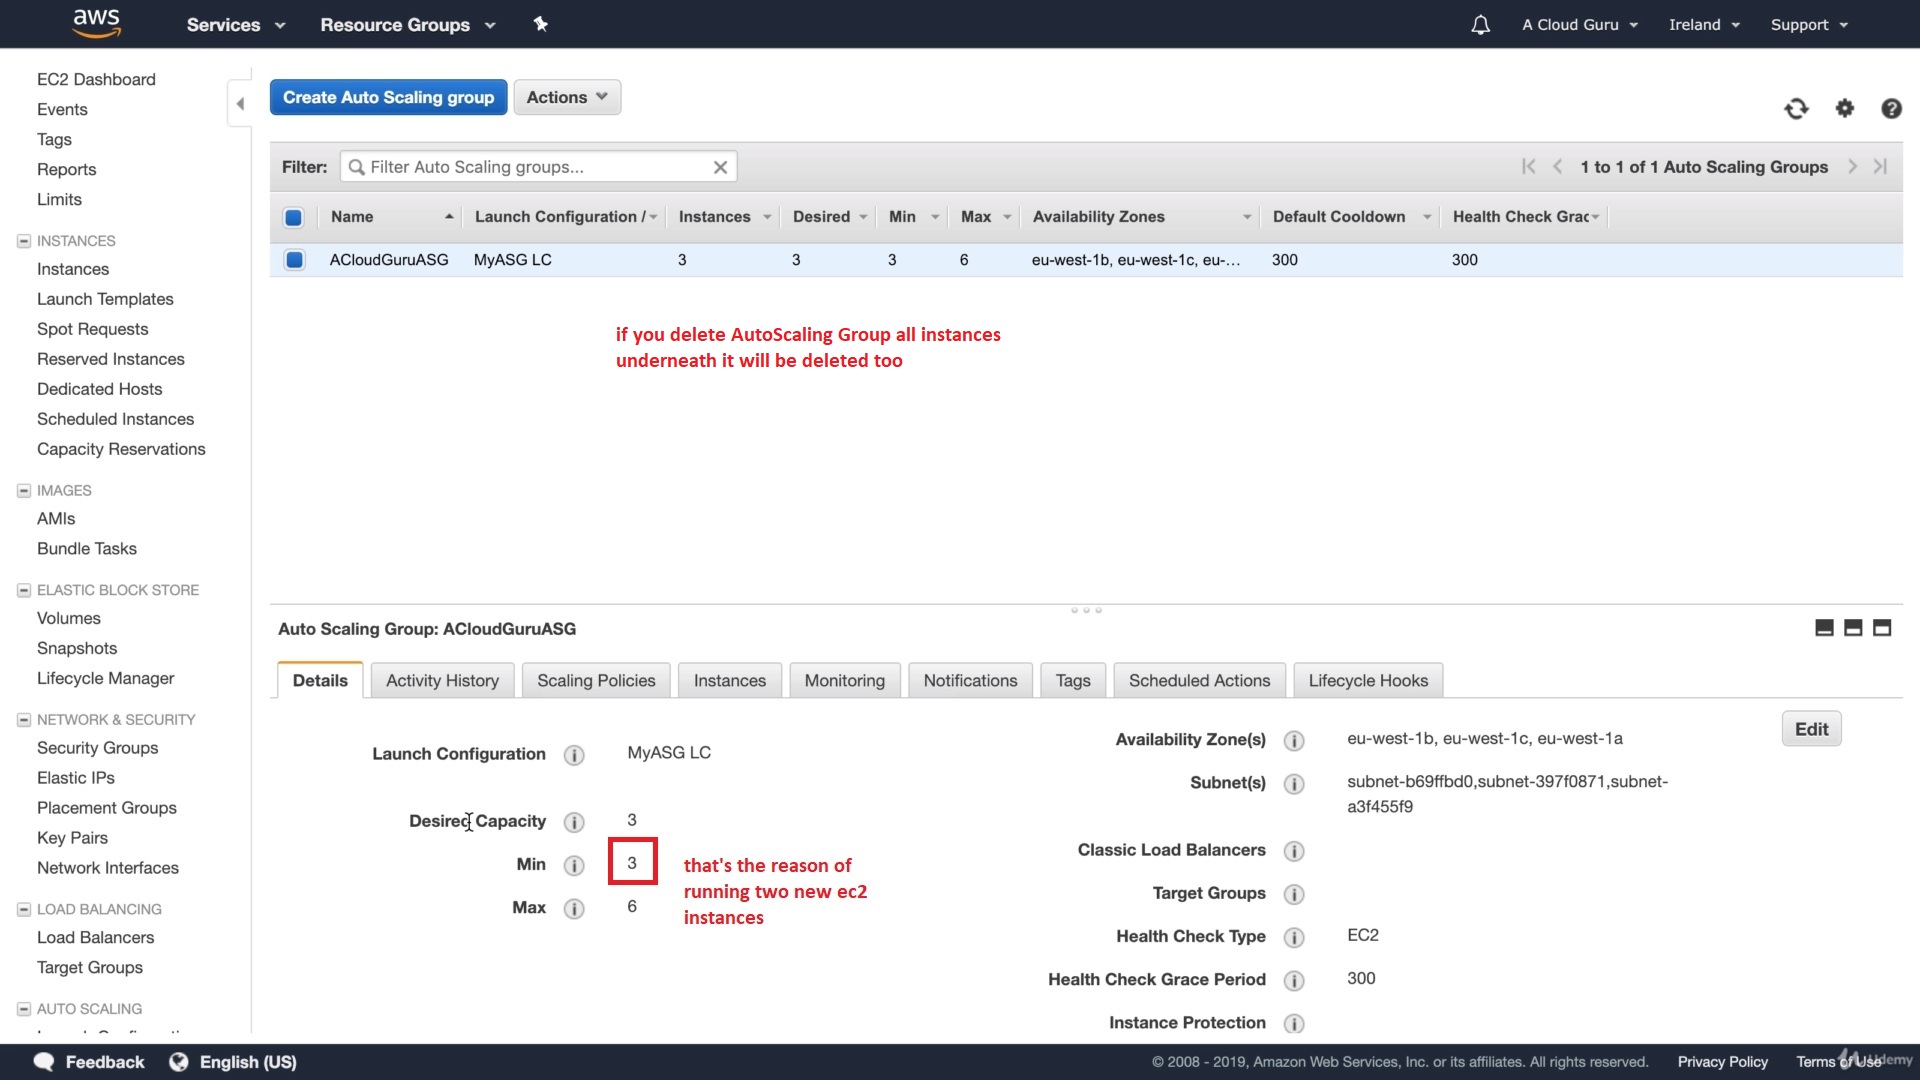Click info icon next to Desired Capacity
Image resolution: width=1920 pixels, height=1080 pixels.
pyautogui.click(x=573, y=822)
